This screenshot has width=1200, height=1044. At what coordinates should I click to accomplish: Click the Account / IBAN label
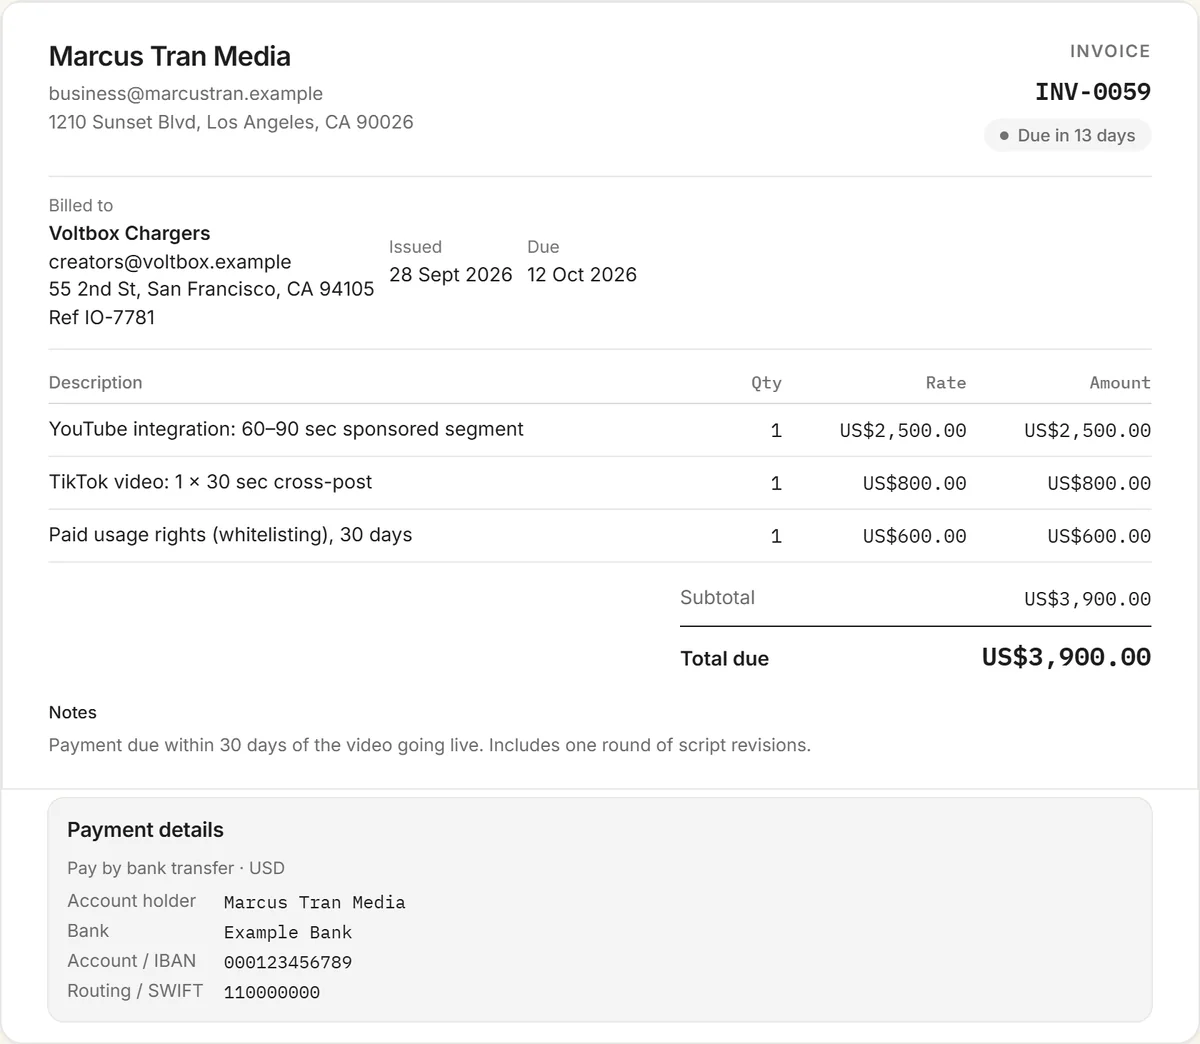(132, 961)
